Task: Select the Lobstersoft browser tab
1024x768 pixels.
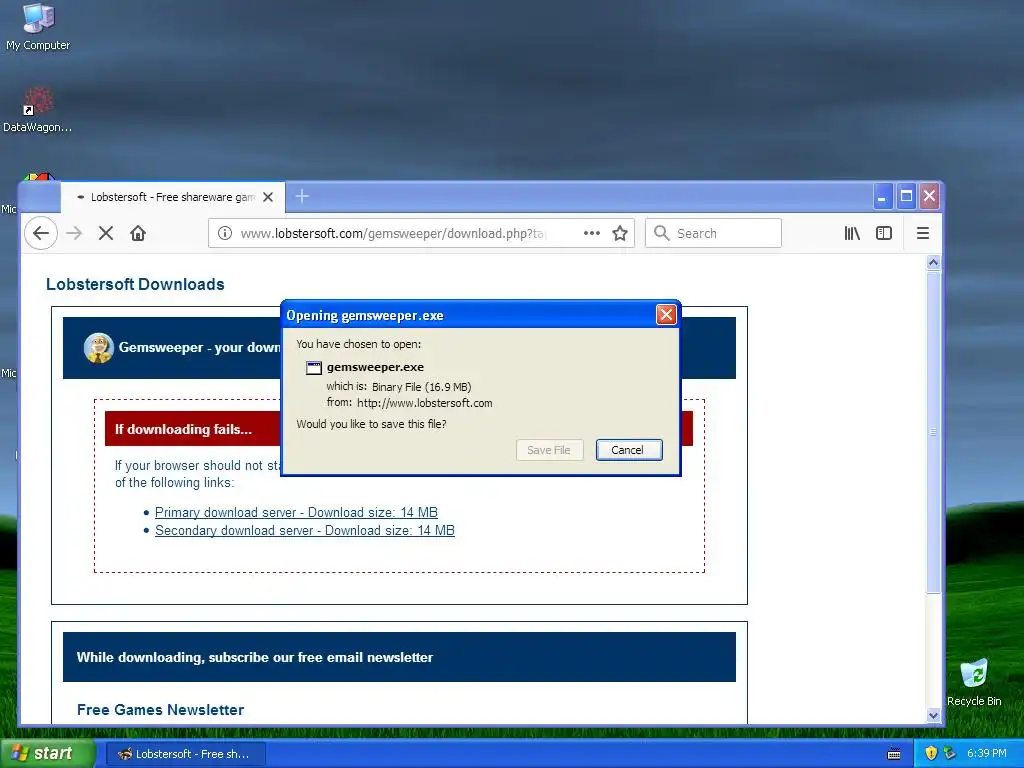Action: point(172,197)
